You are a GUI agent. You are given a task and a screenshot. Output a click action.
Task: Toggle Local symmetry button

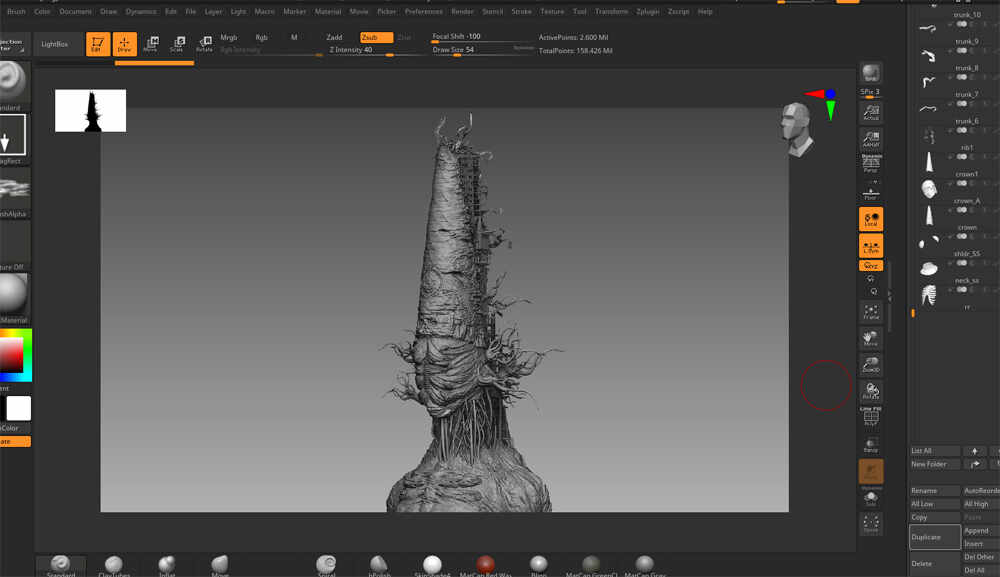point(871,219)
